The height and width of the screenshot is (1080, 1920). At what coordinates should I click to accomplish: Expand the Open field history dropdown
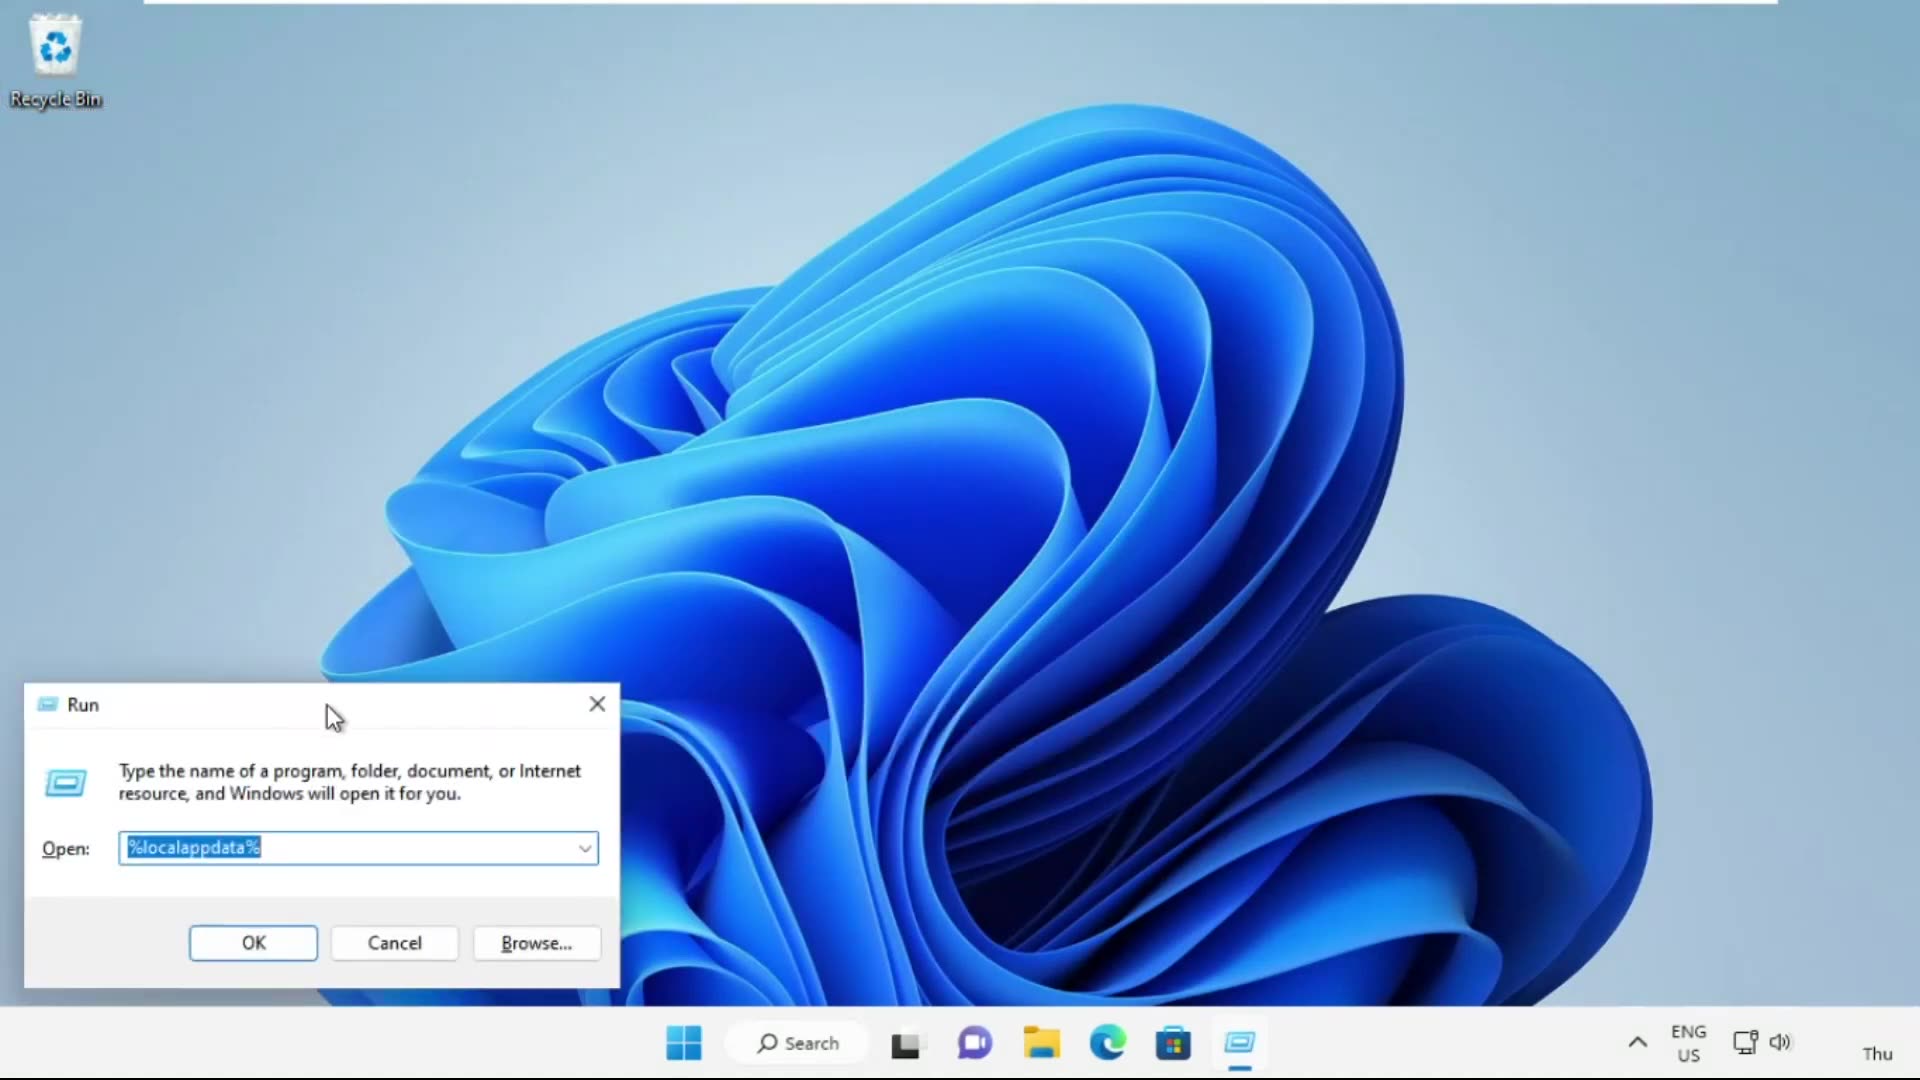pos(584,848)
